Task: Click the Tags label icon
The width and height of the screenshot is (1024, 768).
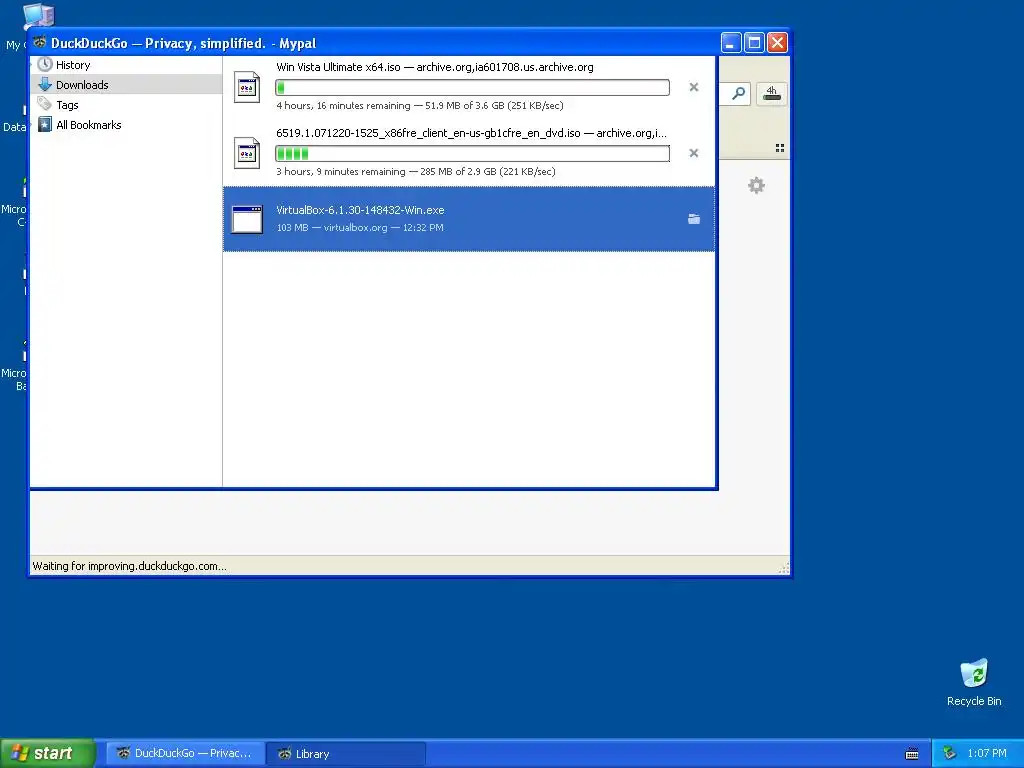Action: click(x=44, y=104)
